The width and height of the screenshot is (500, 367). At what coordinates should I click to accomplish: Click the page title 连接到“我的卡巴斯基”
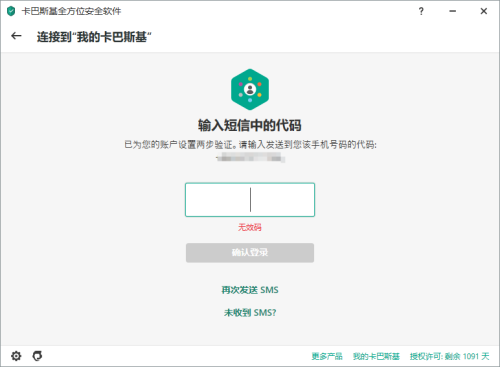(94, 37)
